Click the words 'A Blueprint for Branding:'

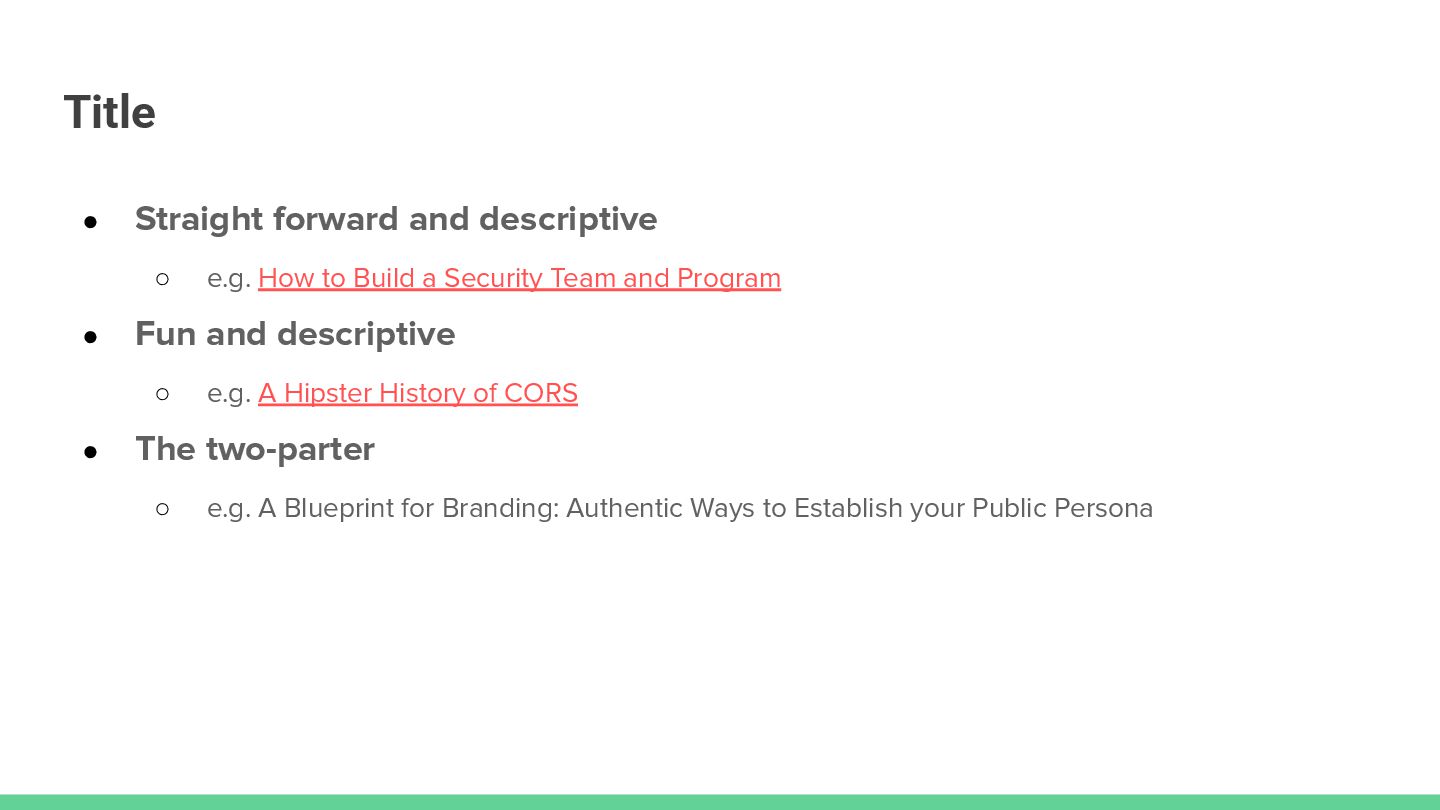408,508
